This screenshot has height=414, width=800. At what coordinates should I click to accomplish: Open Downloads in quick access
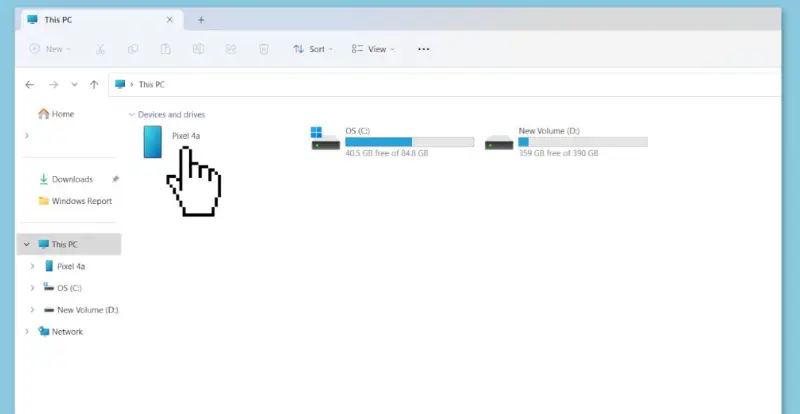(x=66, y=179)
